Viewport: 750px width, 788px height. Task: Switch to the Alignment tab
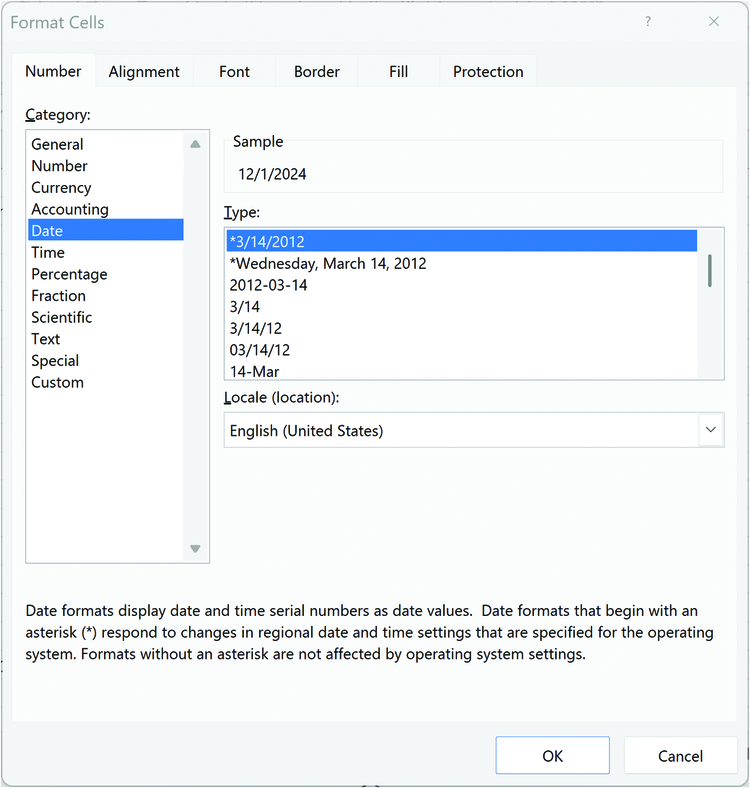(144, 71)
